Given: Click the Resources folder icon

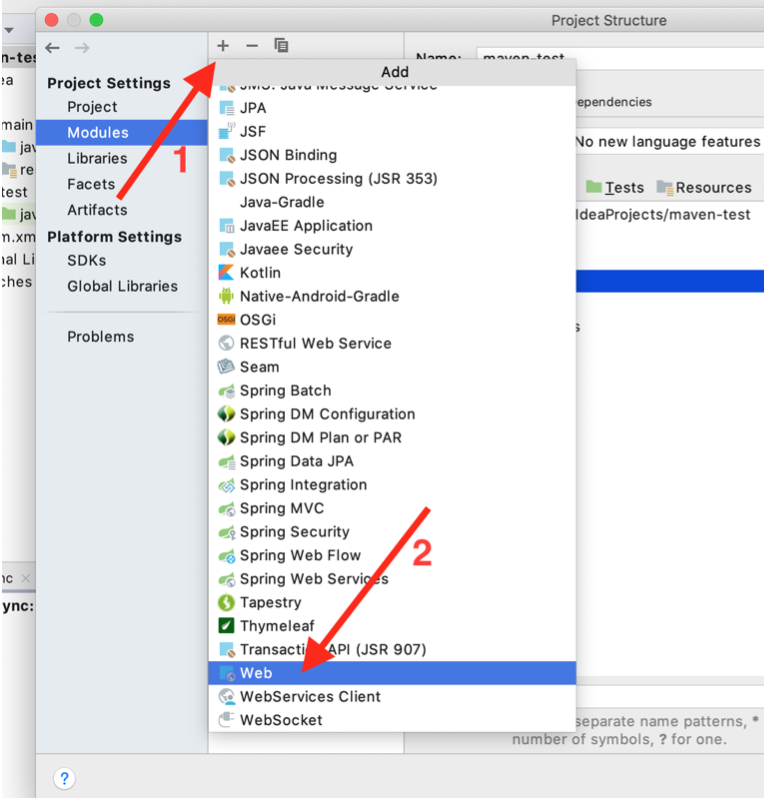Looking at the screenshot, I should (x=665, y=187).
